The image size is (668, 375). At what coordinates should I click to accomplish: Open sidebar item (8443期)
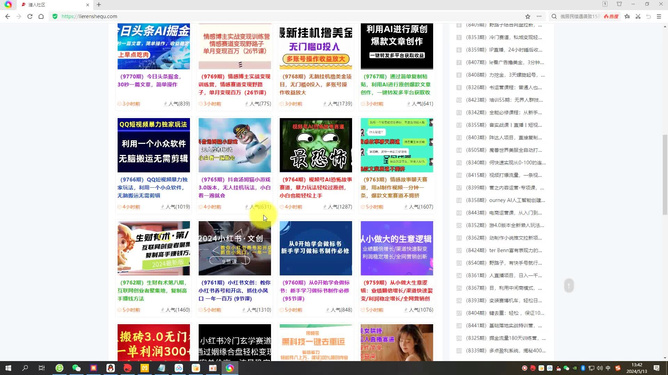click(x=504, y=213)
